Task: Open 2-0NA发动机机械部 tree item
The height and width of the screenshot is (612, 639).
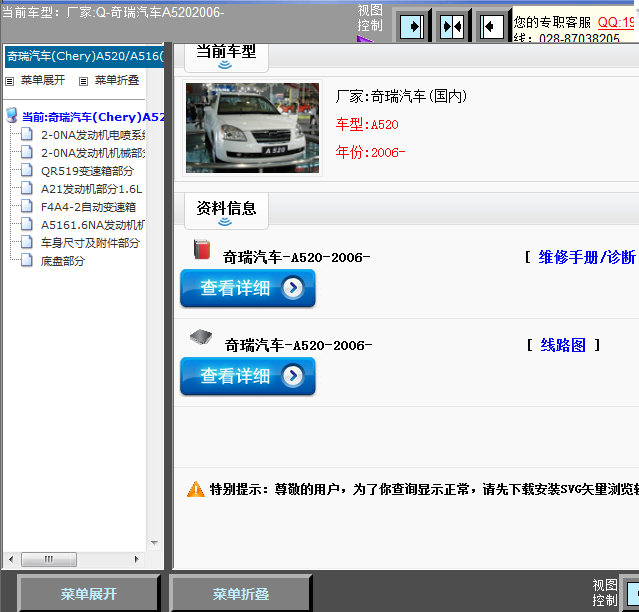Action: 93,153
